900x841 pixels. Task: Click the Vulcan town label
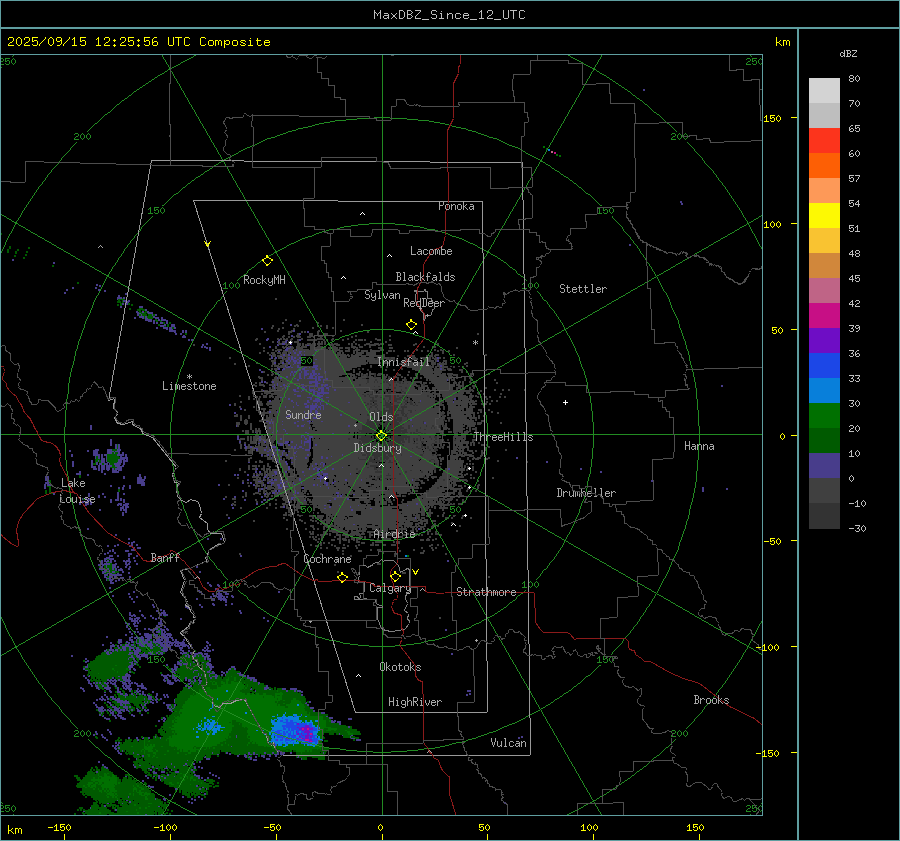508,743
